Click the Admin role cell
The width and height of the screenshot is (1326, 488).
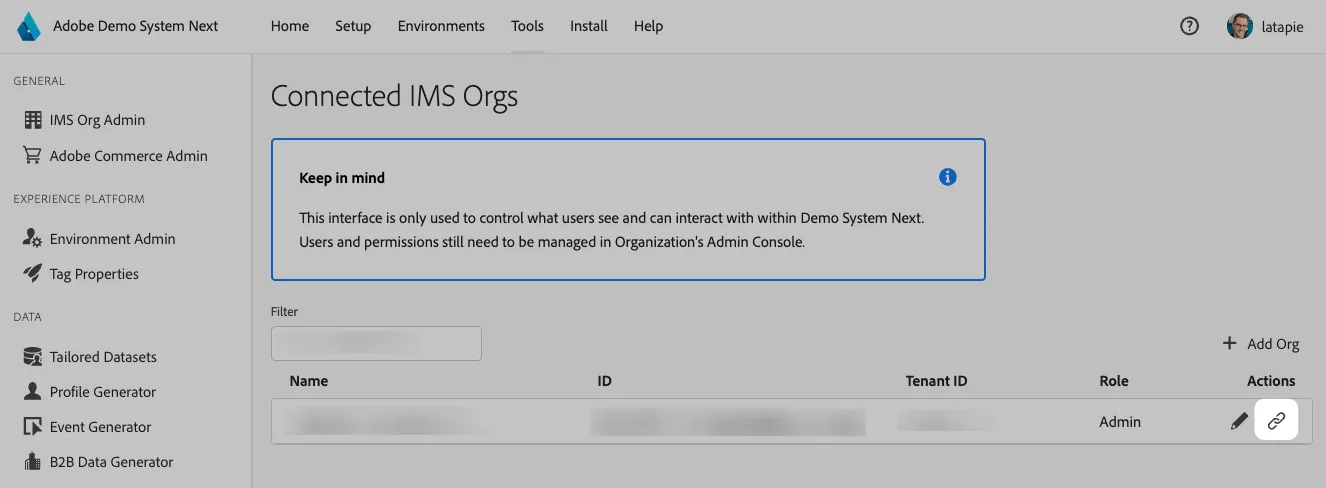pos(1120,422)
